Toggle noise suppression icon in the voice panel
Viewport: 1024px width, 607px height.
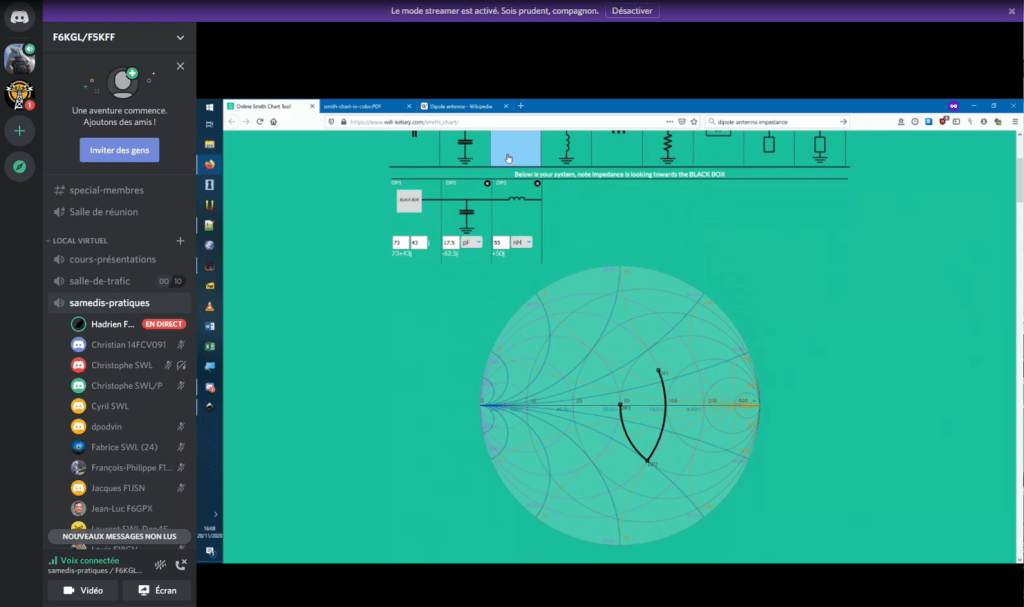(159, 565)
